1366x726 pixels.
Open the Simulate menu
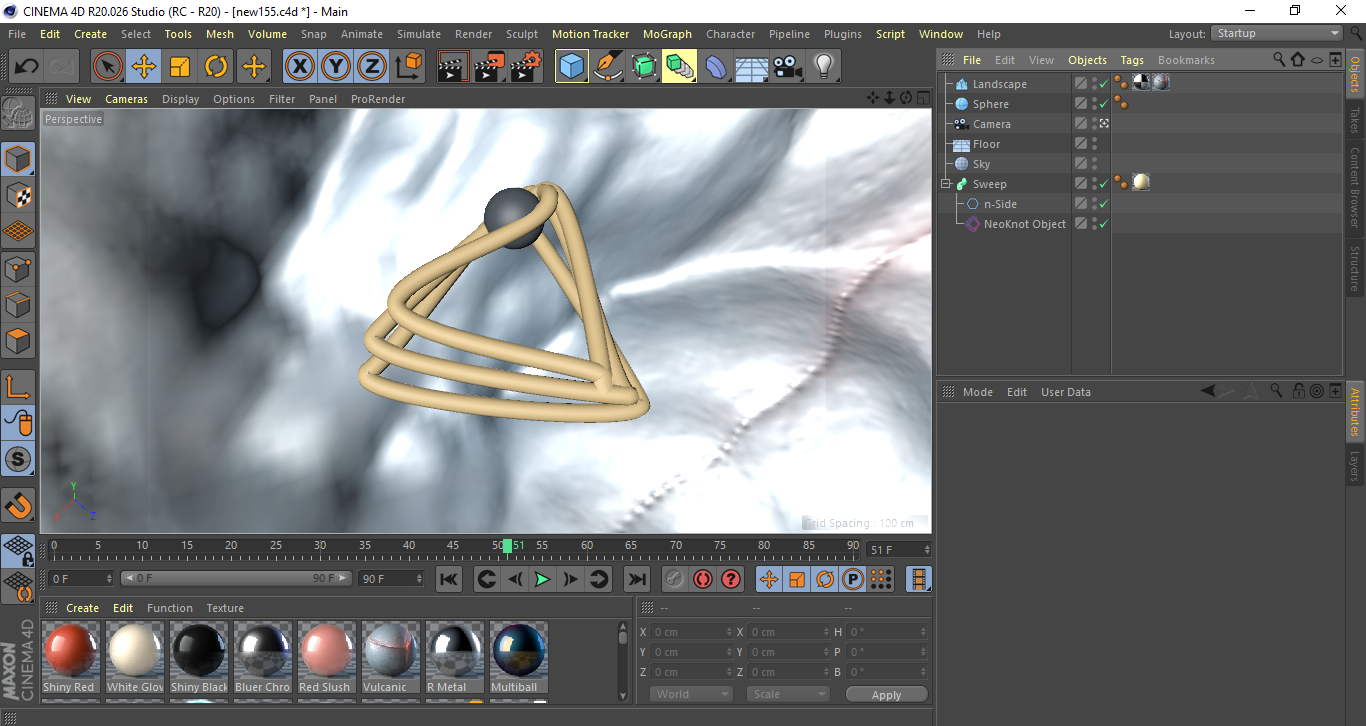(419, 34)
